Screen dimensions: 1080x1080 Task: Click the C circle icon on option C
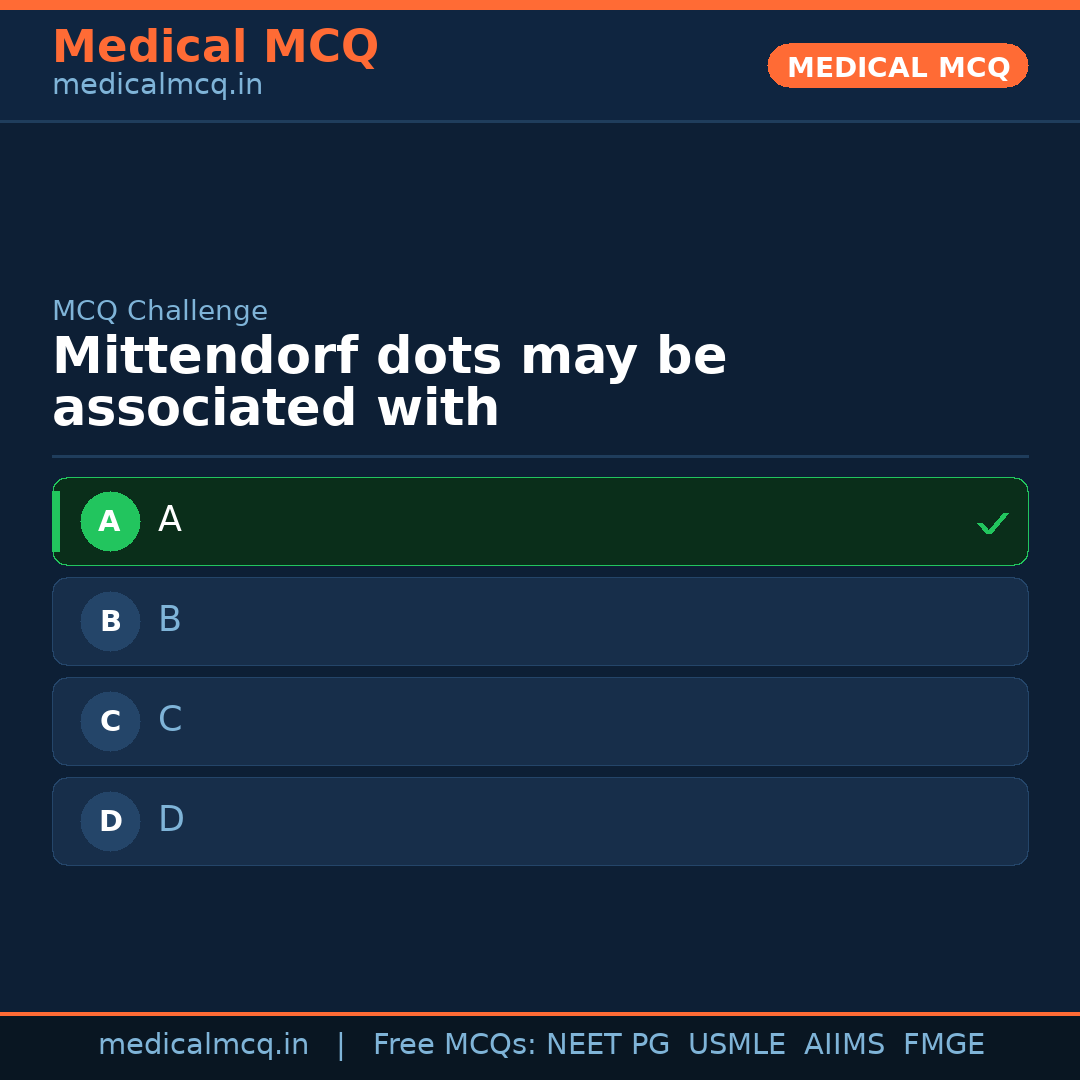click(110, 721)
